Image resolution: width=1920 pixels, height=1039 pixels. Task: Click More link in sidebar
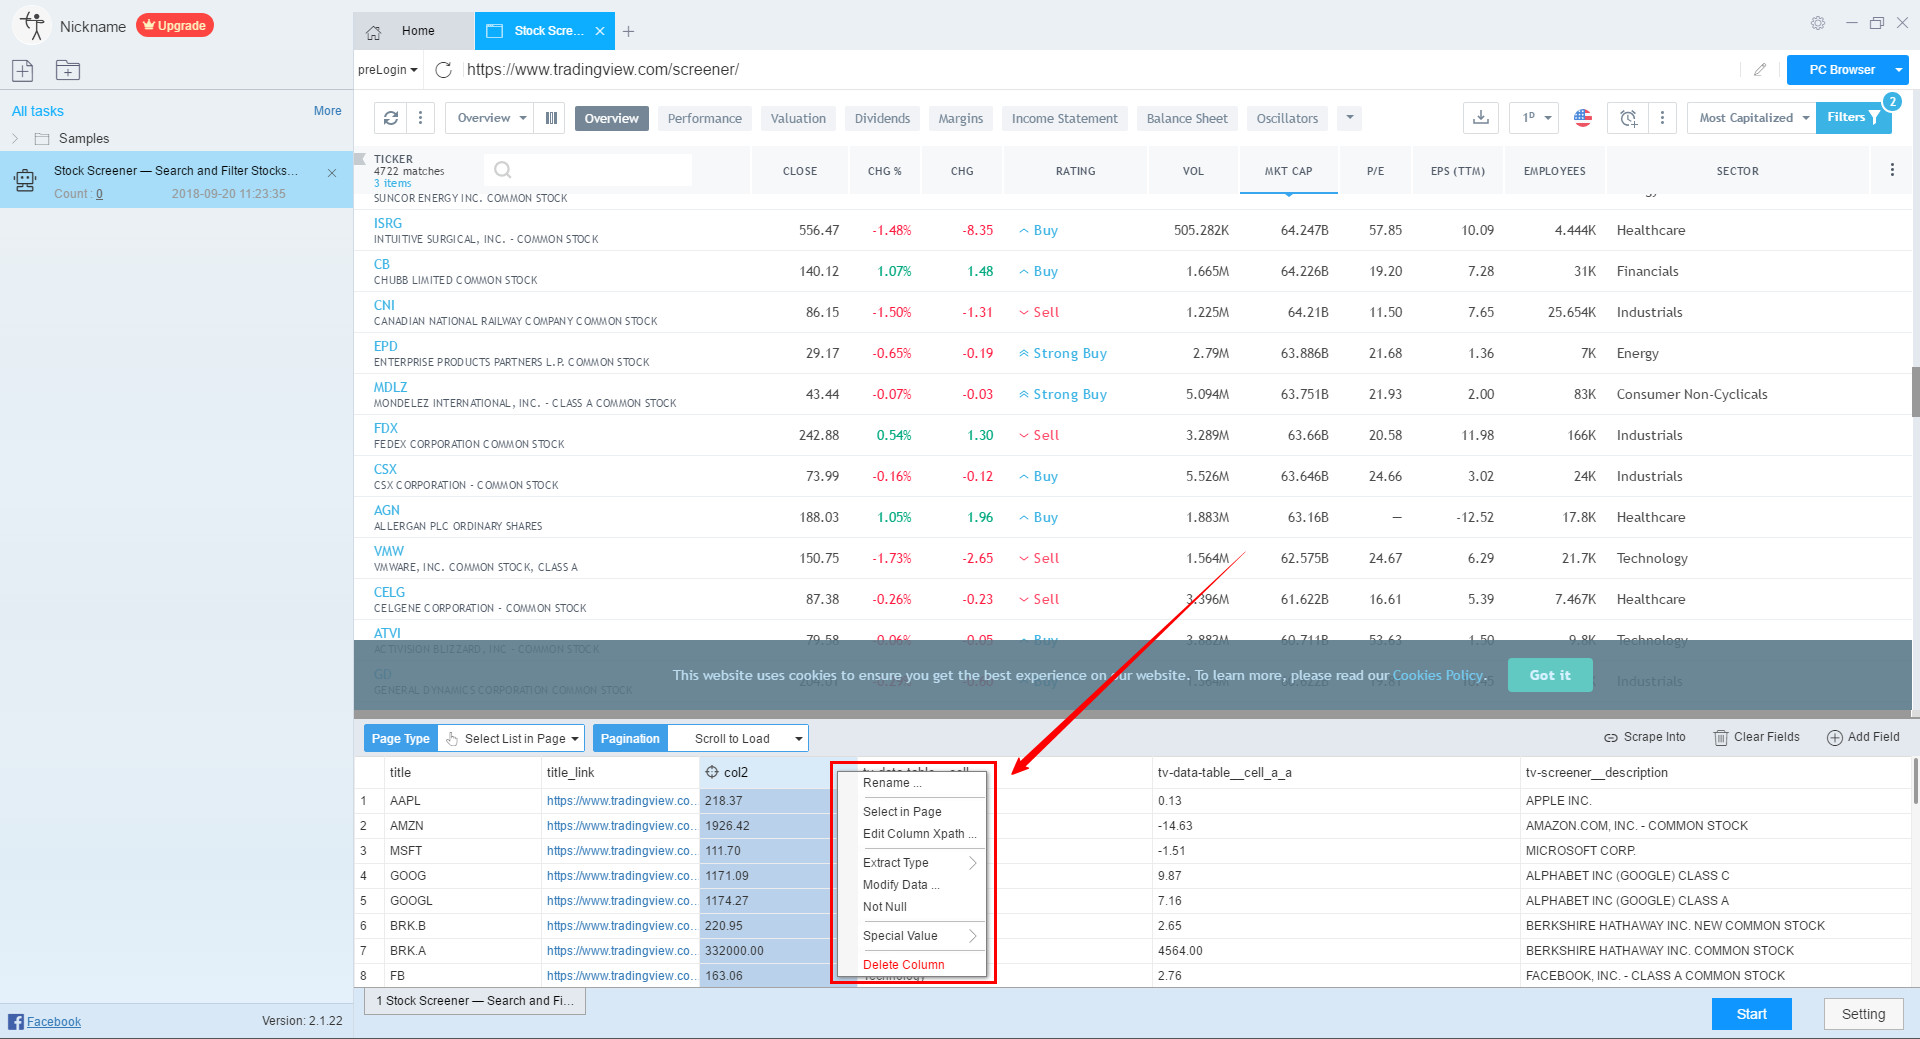pos(327,111)
